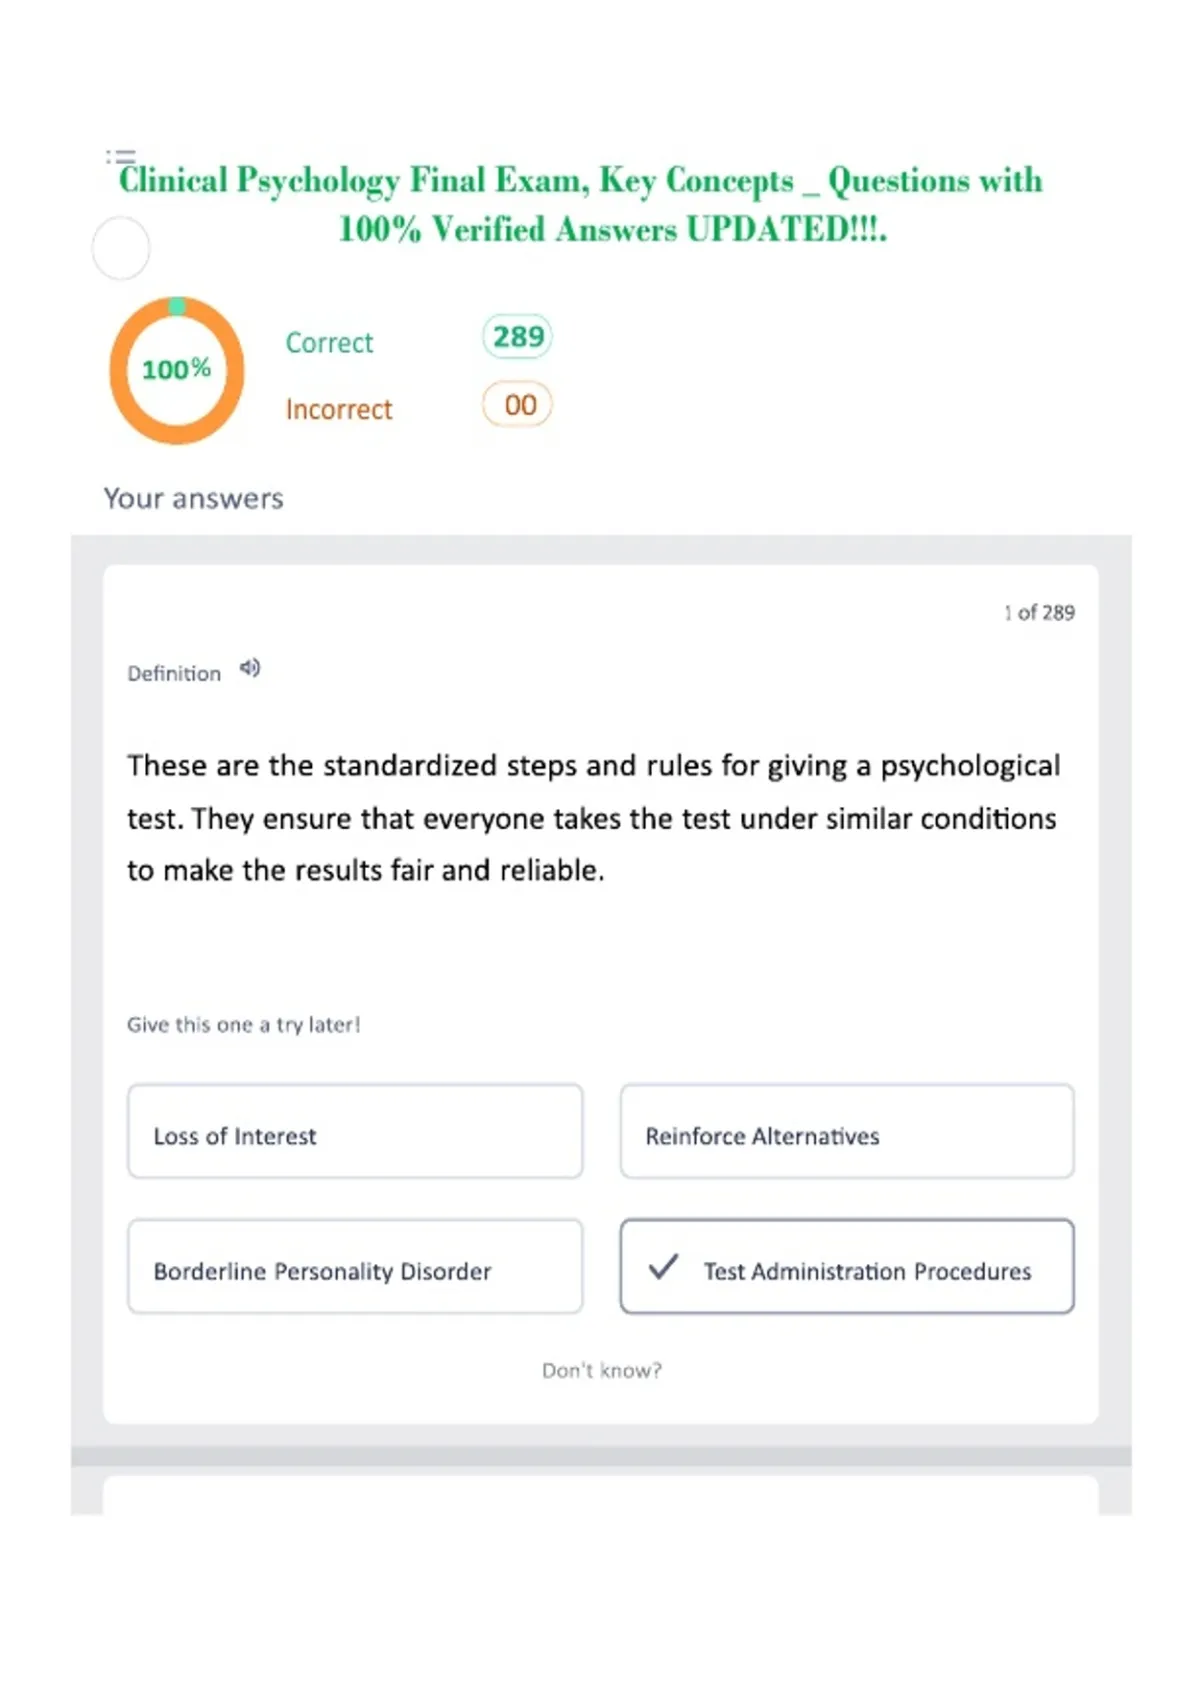Click the Correct count badge 289
The image size is (1200, 1700).
517,337
